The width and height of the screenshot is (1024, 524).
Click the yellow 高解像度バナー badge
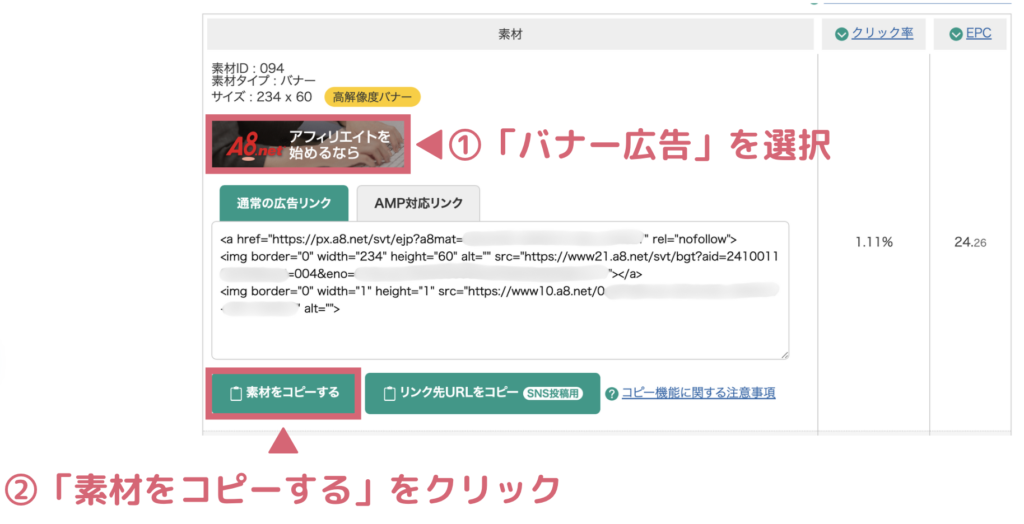[x=372, y=97]
